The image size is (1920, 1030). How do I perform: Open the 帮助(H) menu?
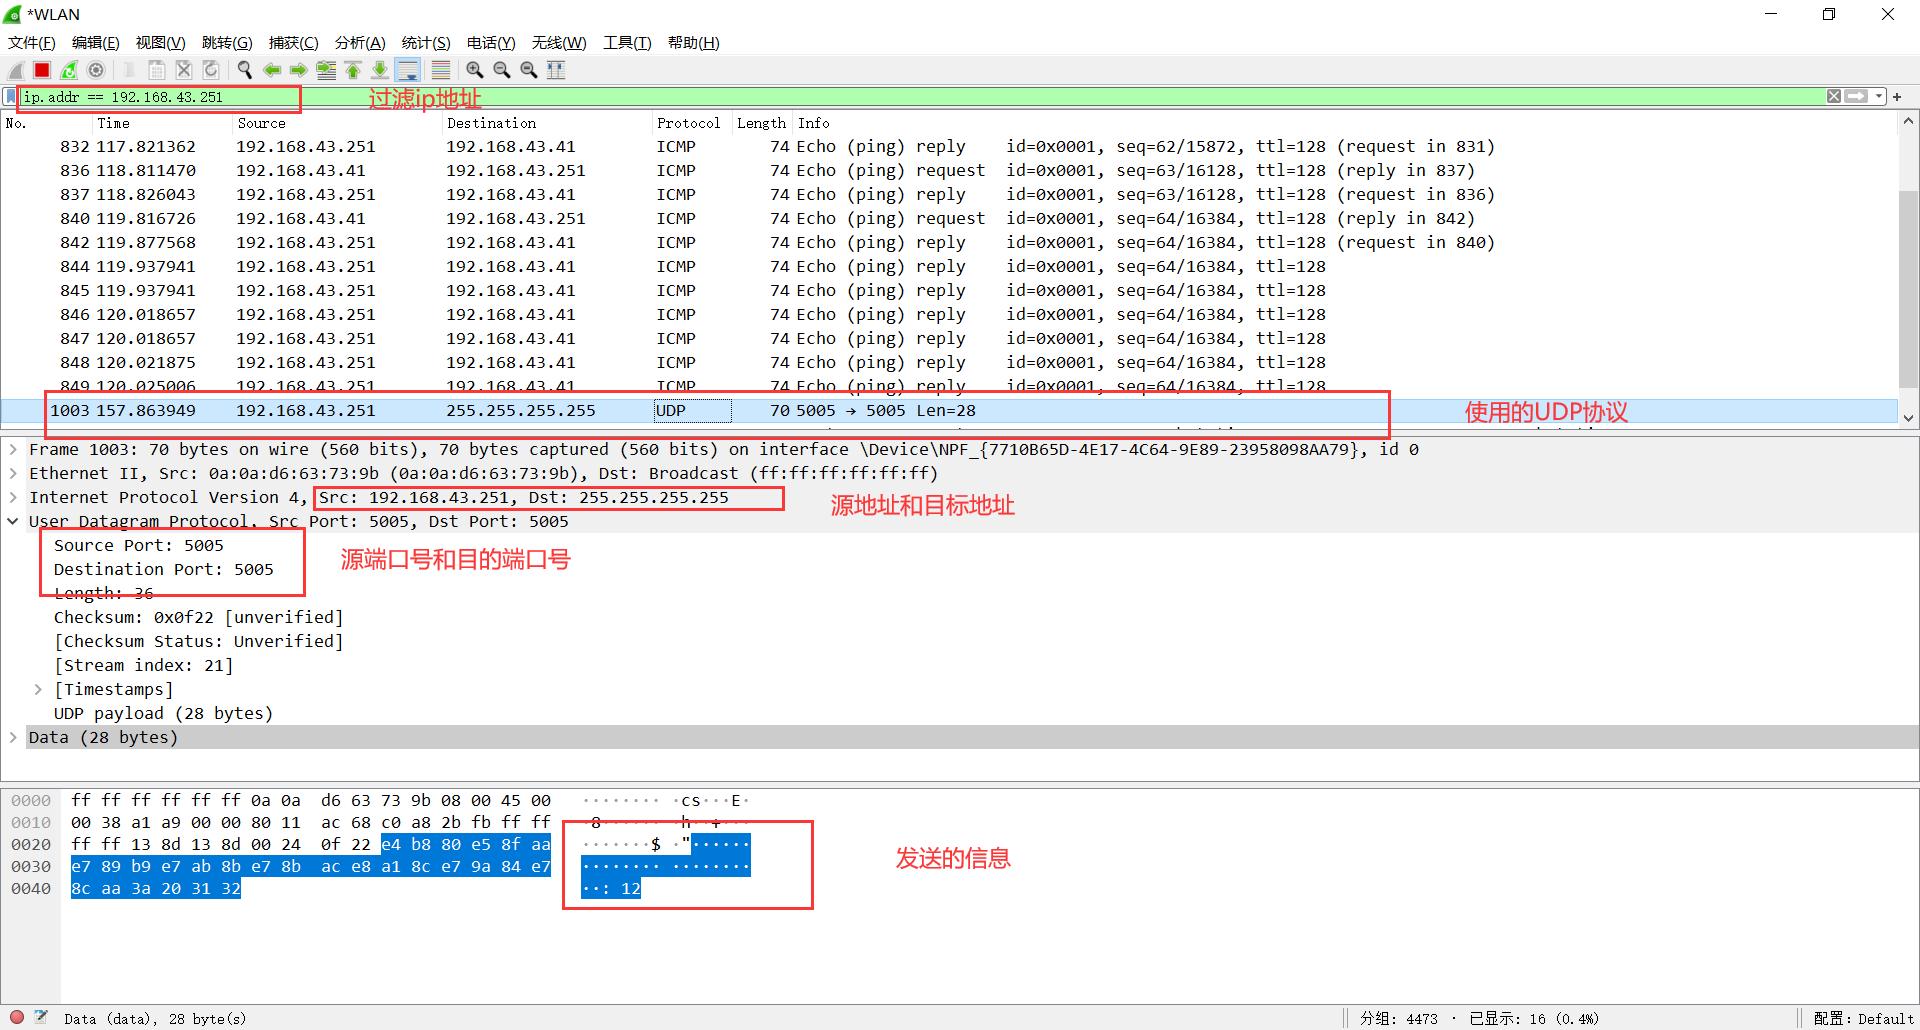tap(694, 43)
